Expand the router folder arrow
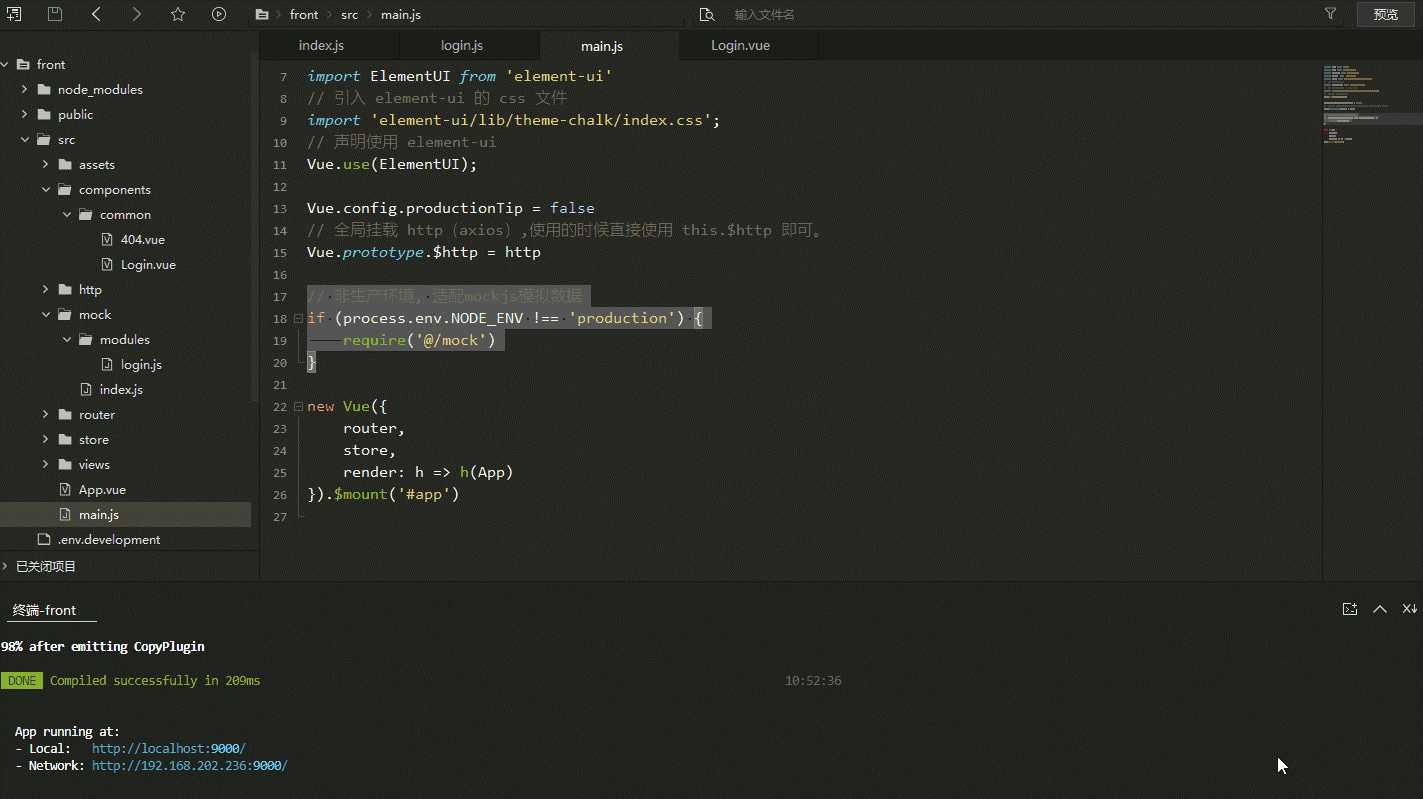The image size is (1423, 799). point(45,414)
